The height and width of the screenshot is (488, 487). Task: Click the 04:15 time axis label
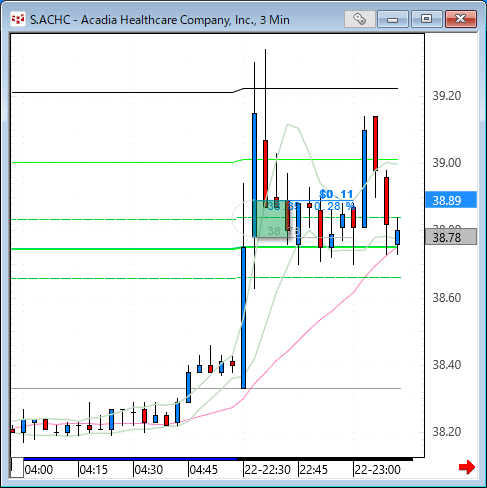pyautogui.click(x=94, y=470)
